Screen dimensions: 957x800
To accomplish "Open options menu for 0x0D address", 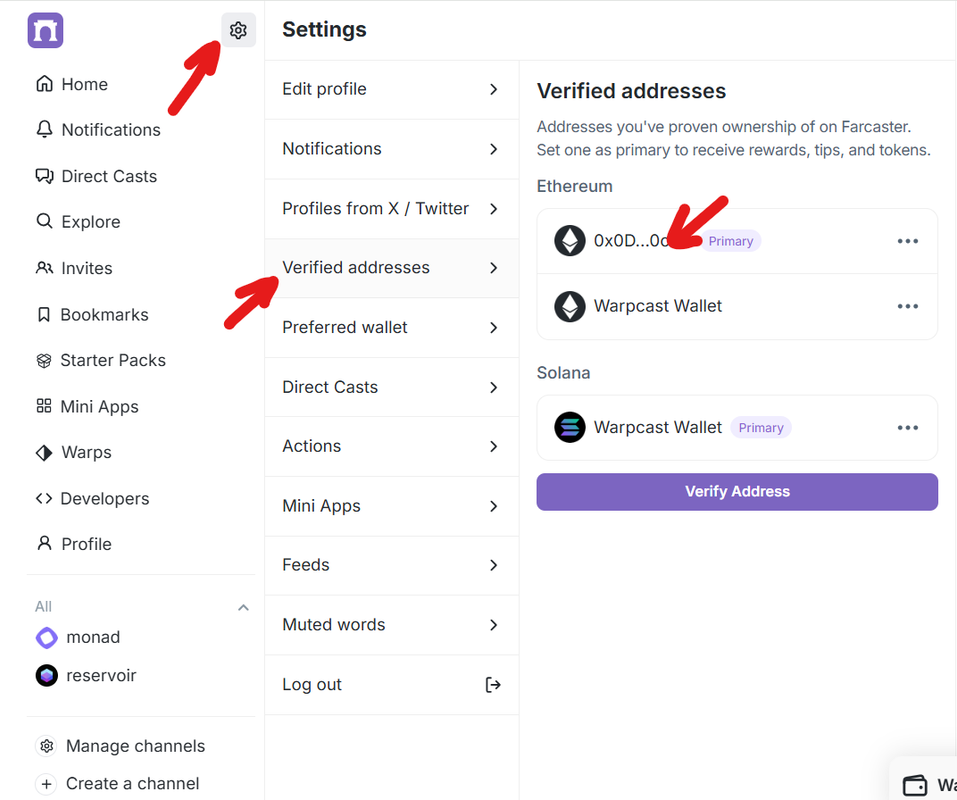I will tap(908, 241).
